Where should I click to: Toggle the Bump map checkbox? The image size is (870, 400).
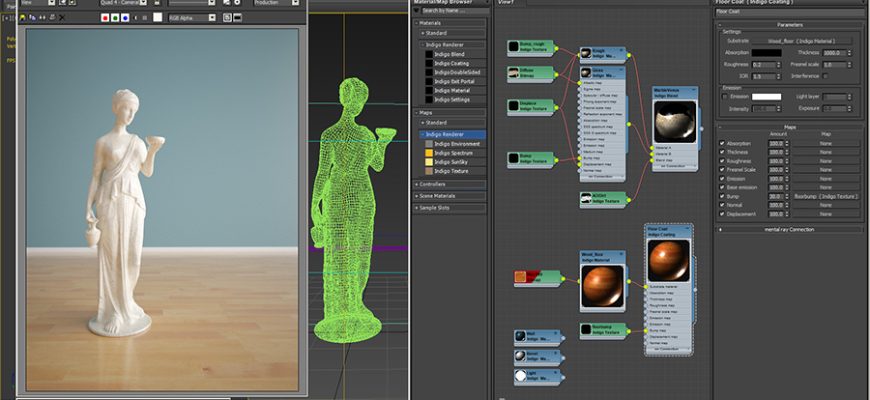pos(722,197)
